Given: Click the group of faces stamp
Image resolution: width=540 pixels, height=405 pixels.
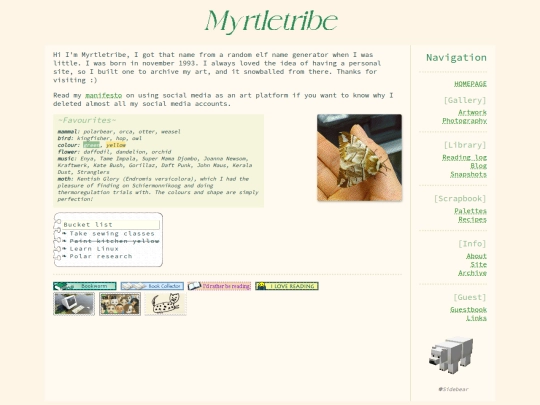Looking at the screenshot, I should tap(120, 304).
